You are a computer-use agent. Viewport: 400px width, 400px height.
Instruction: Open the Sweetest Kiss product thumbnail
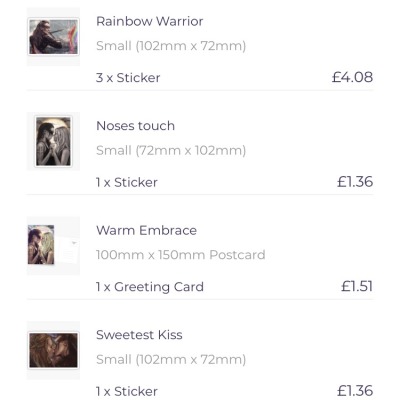53,350
